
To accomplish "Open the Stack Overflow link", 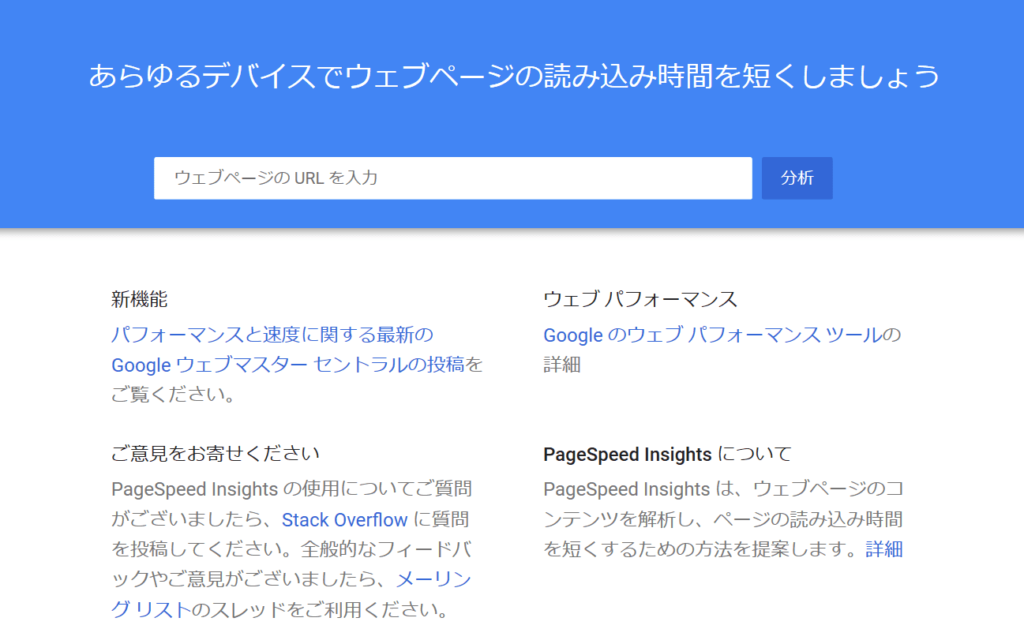I will (x=345, y=520).
